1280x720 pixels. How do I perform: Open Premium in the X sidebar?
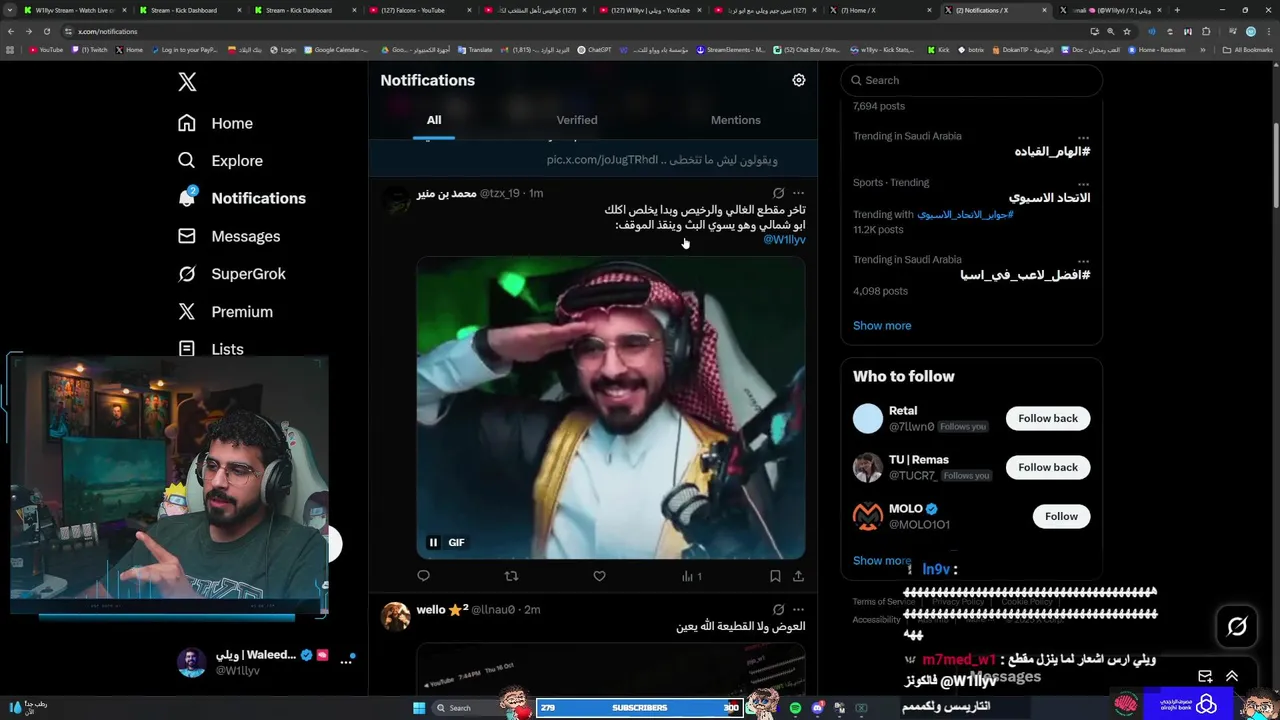(224, 312)
